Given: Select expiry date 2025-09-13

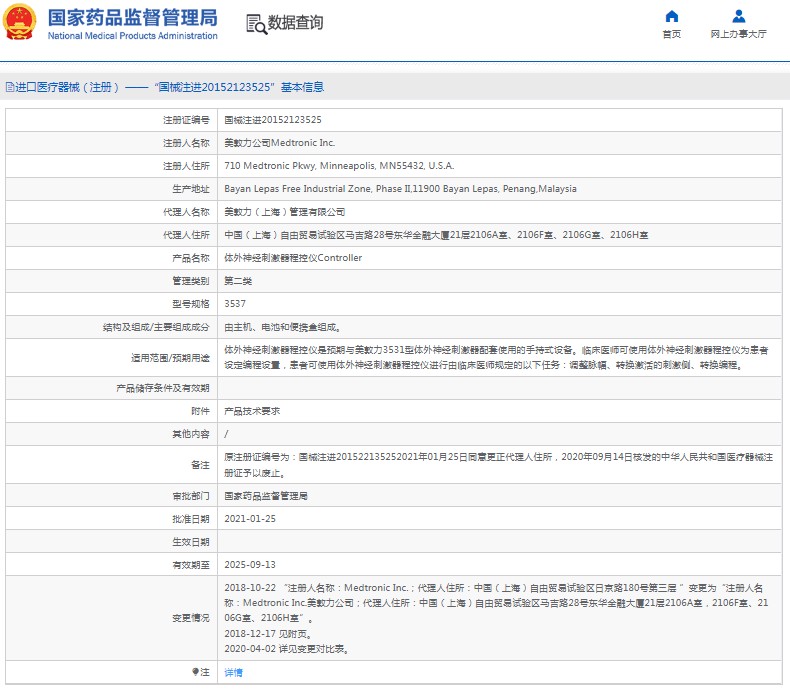Looking at the screenshot, I should point(250,565).
